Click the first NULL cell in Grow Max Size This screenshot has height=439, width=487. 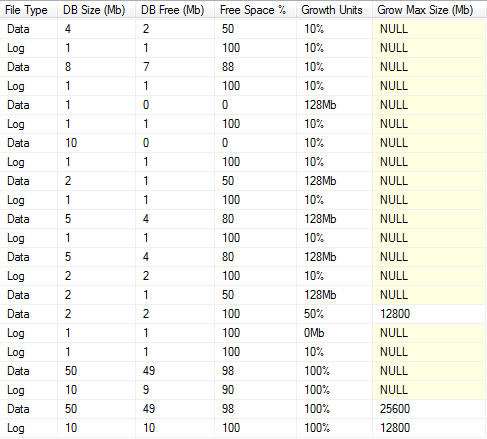[x=429, y=29]
